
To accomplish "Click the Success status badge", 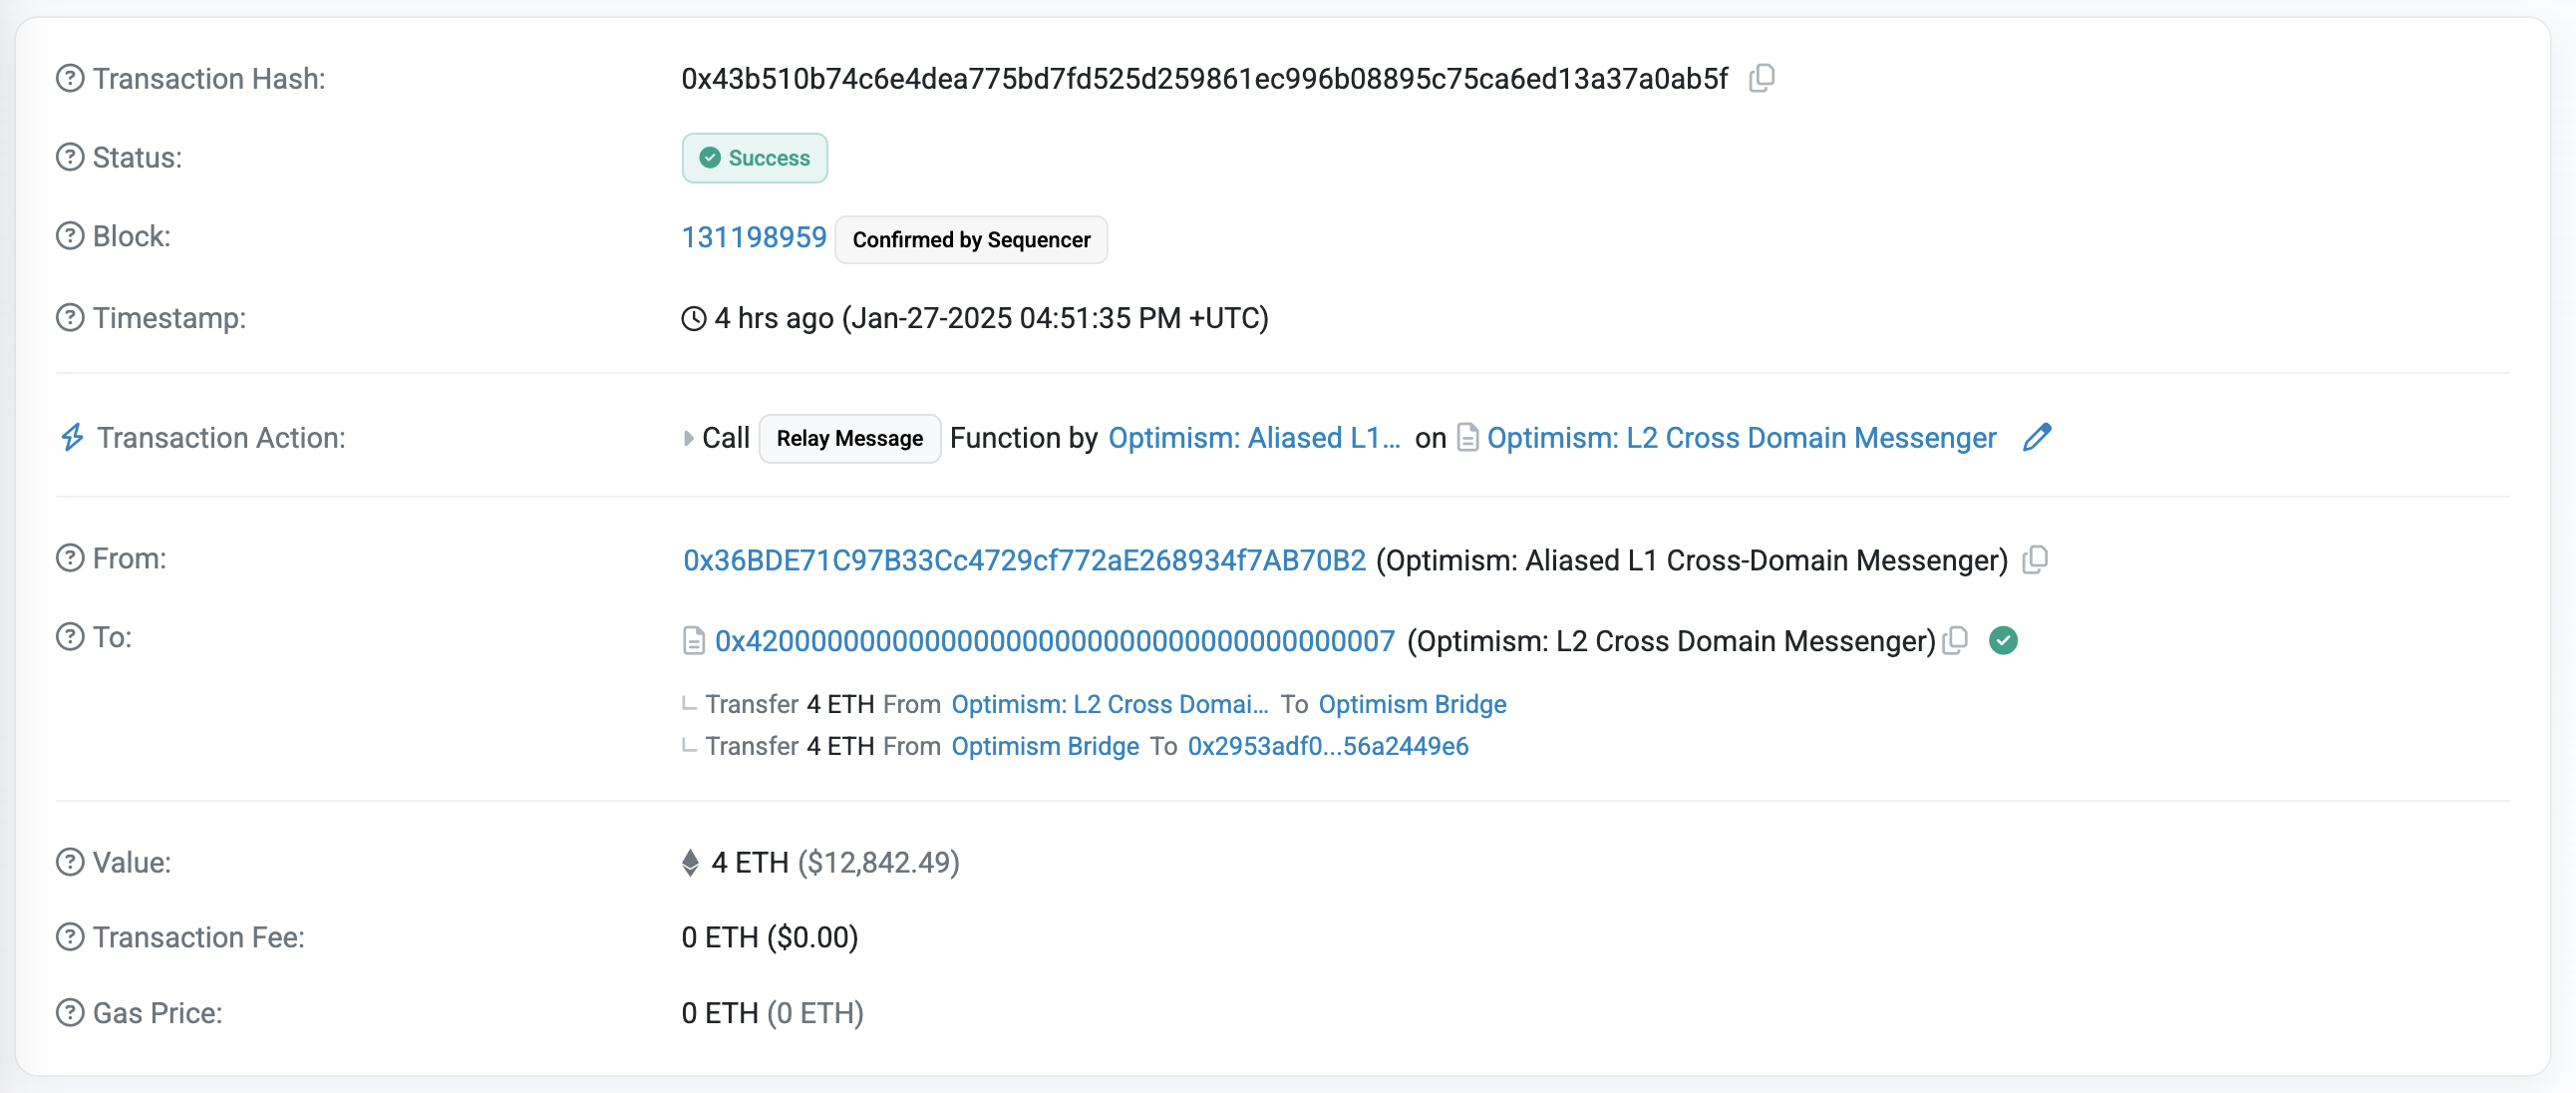I will [x=754, y=157].
